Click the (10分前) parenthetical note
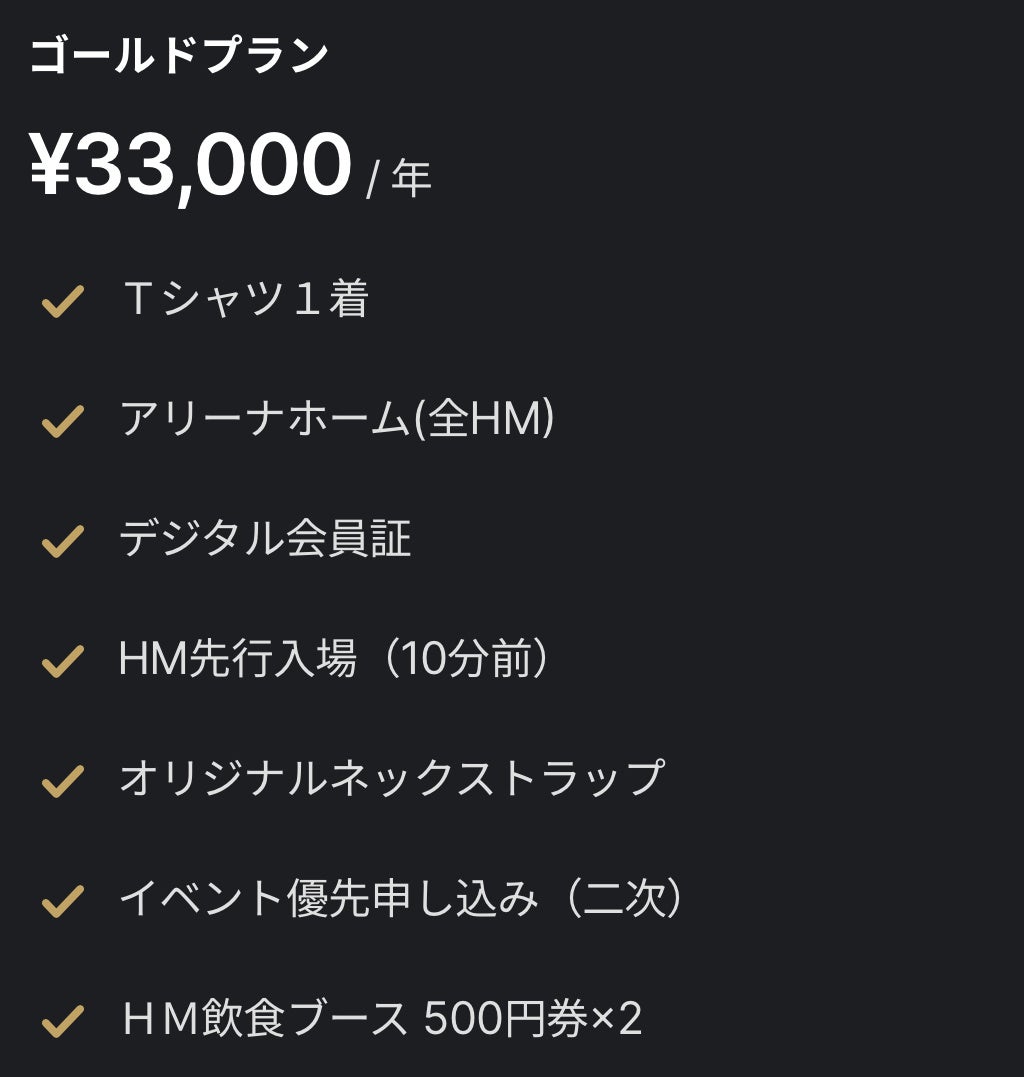This screenshot has height=1077, width=1024. (x=463, y=659)
